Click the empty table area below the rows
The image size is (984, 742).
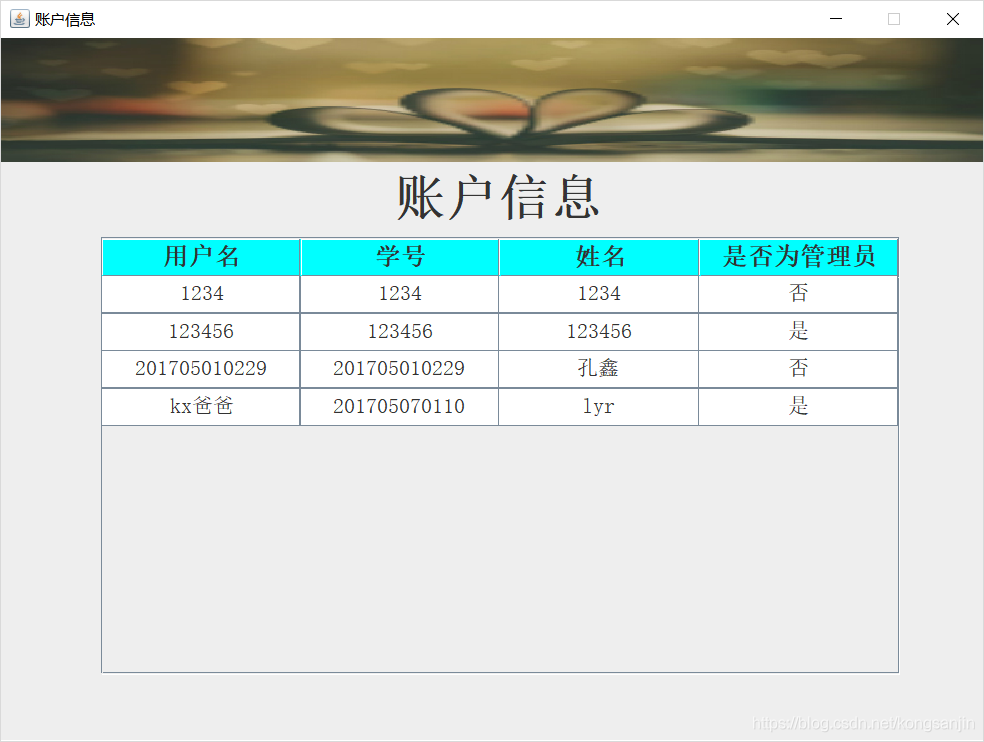click(499, 548)
